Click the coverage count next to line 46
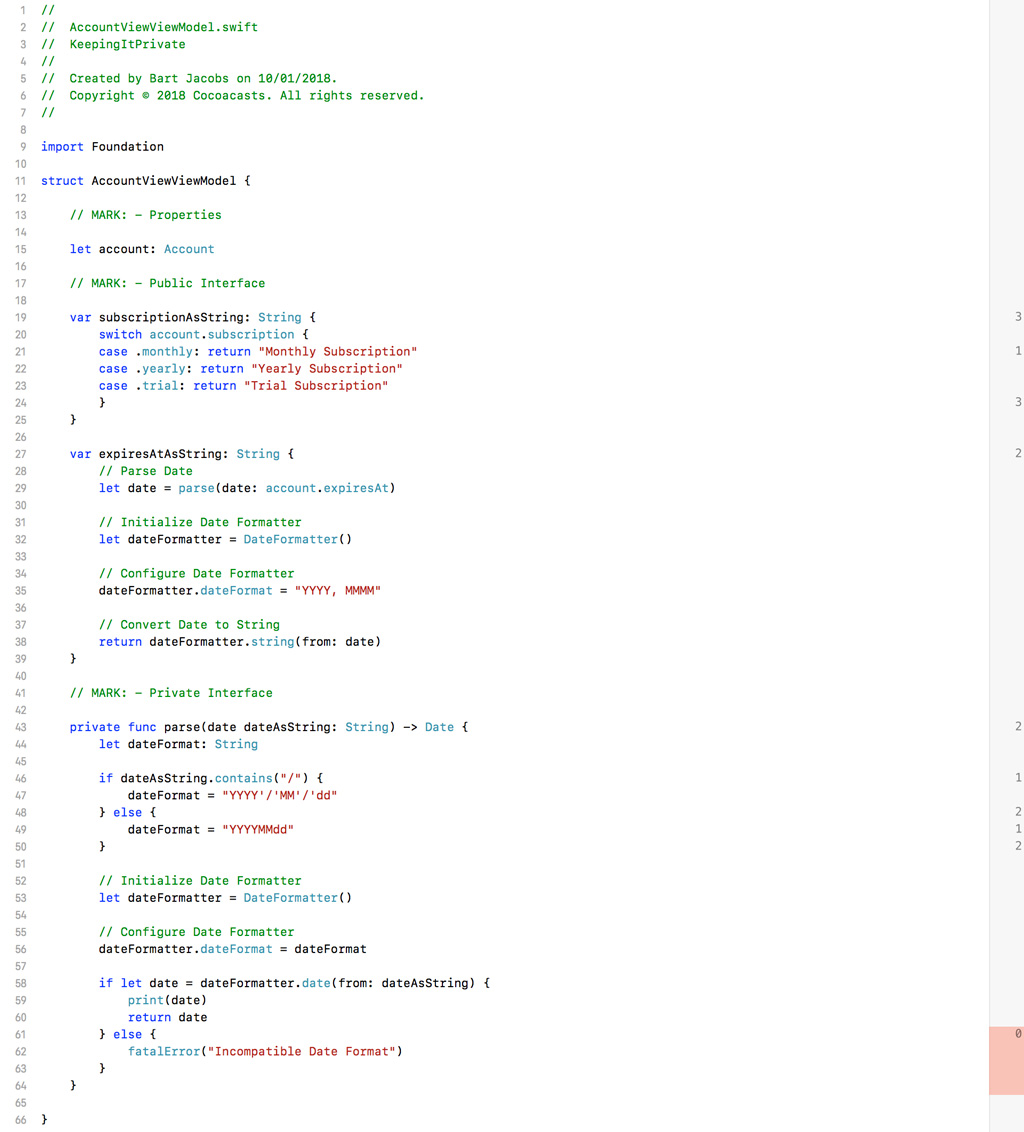 point(1017,777)
